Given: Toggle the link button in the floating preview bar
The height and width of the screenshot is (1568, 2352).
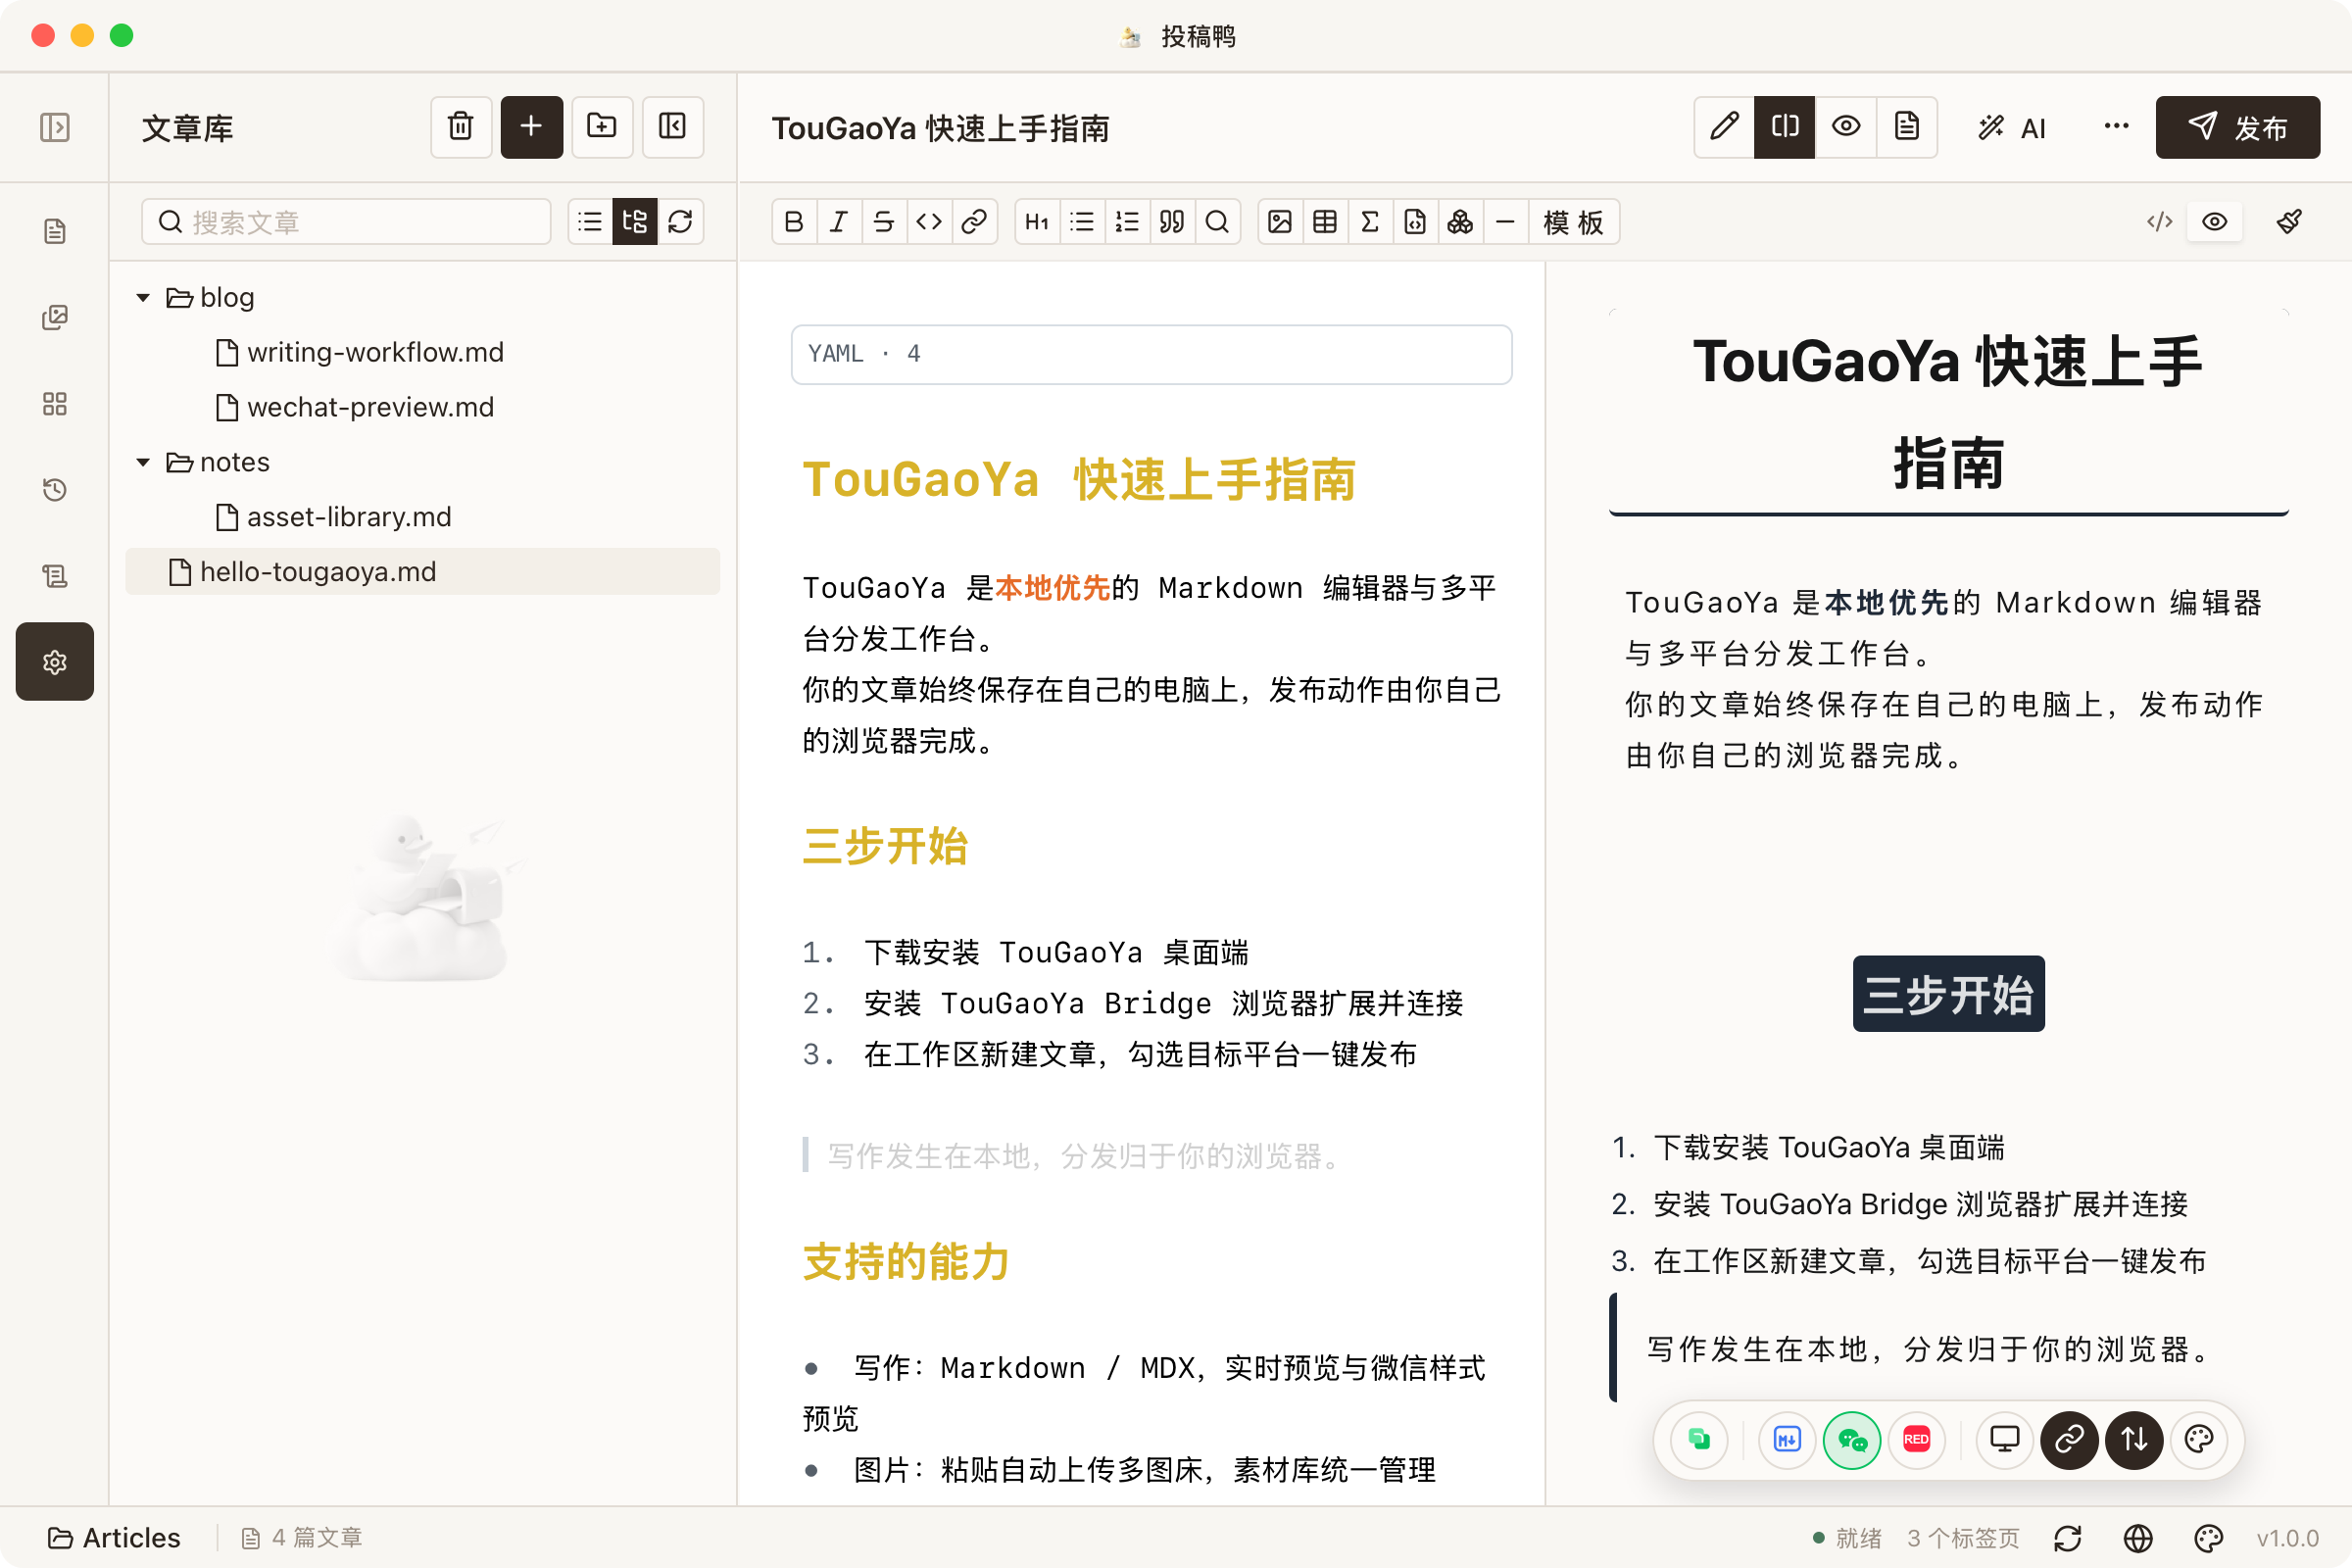Looking at the screenshot, I should point(2069,1440).
